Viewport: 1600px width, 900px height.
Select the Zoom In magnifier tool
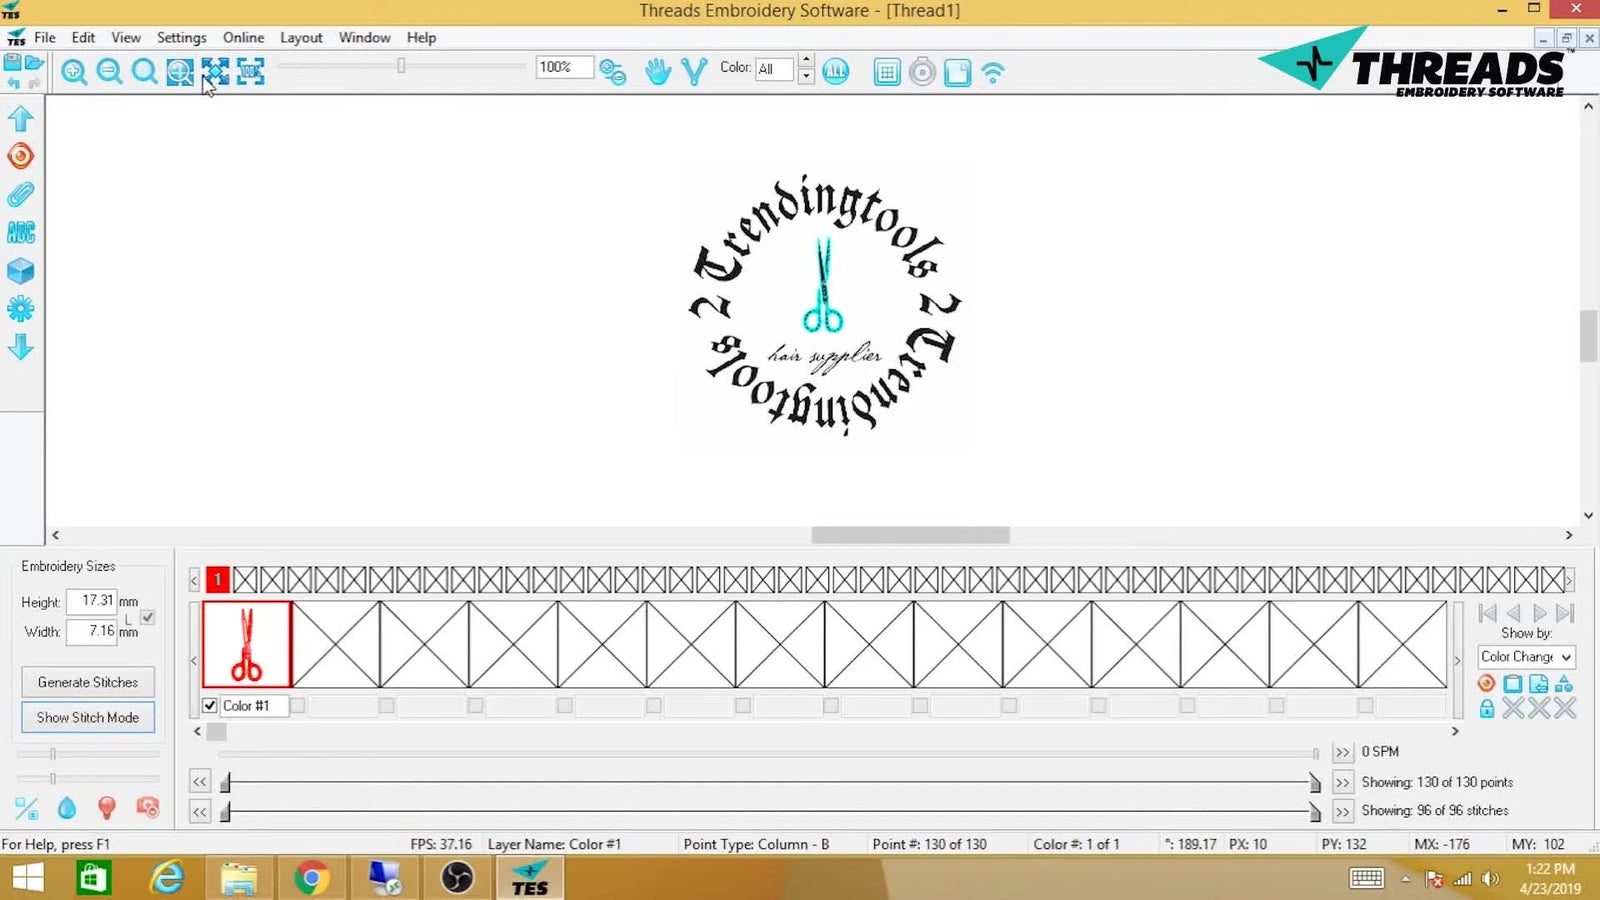click(x=75, y=72)
